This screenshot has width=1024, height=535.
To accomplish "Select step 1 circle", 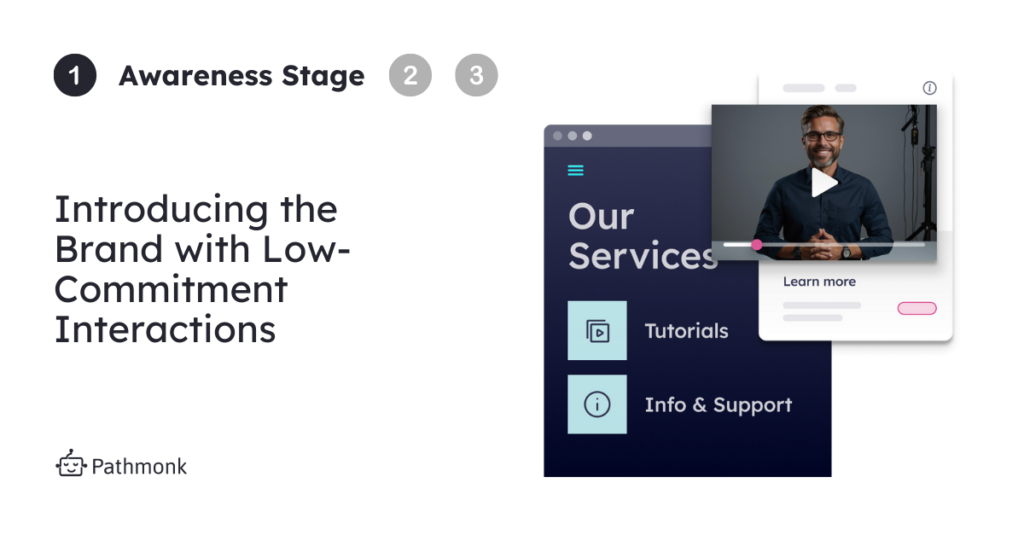I will 75,76.
